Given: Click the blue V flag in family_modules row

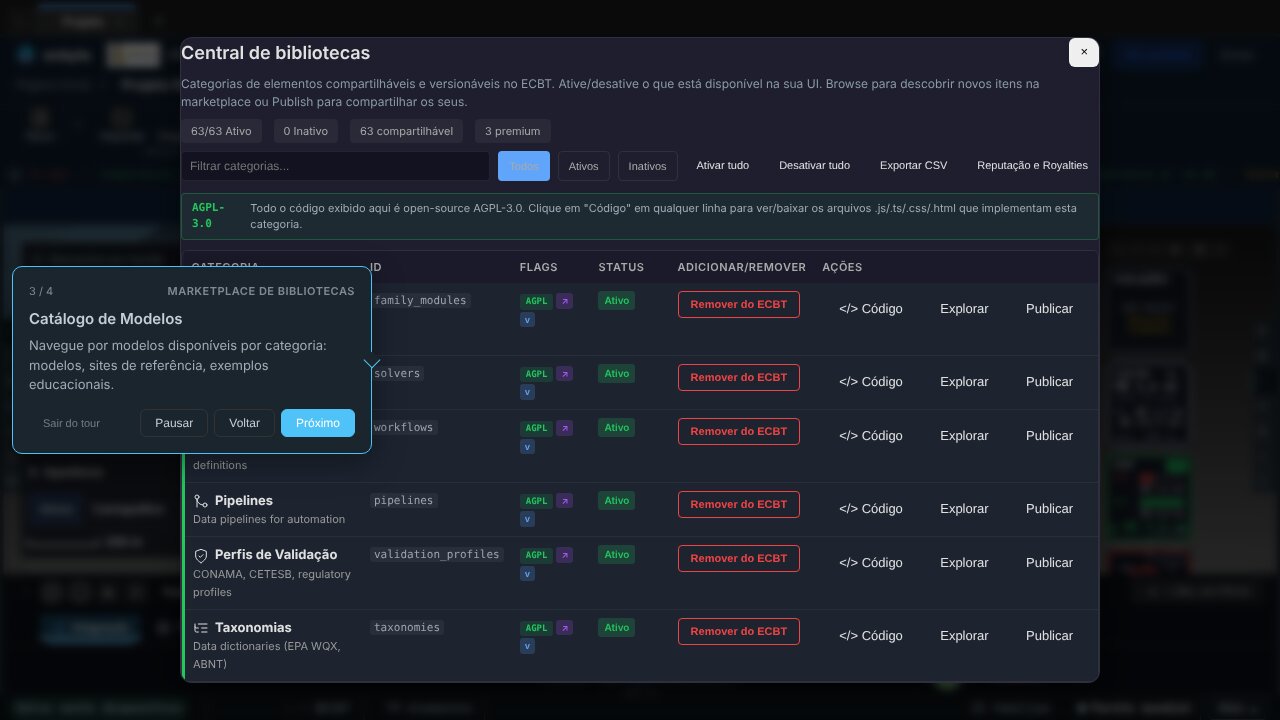Looking at the screenshot, I should 527,320.
